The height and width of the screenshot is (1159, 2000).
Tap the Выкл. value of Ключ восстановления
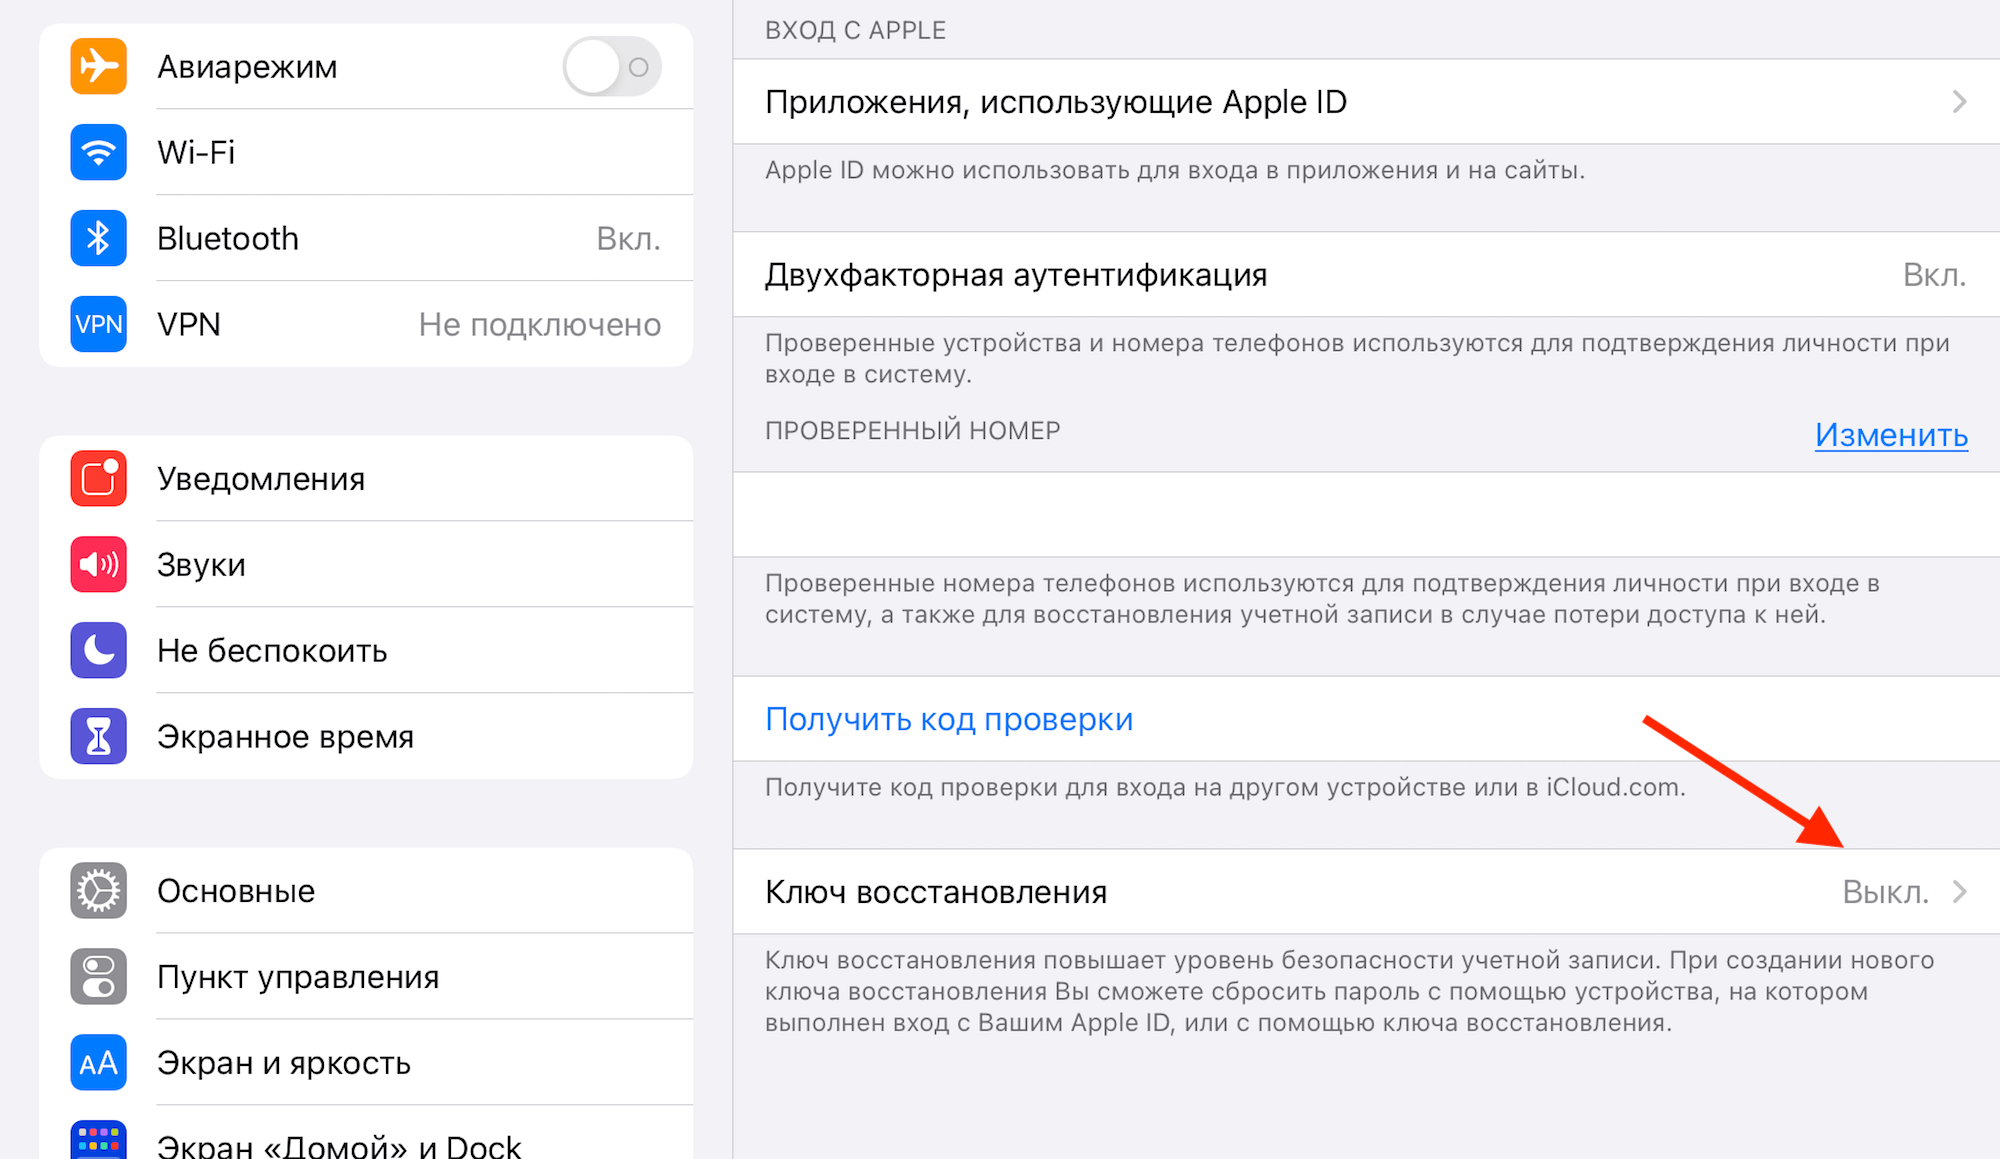(x=1885, y=892)
